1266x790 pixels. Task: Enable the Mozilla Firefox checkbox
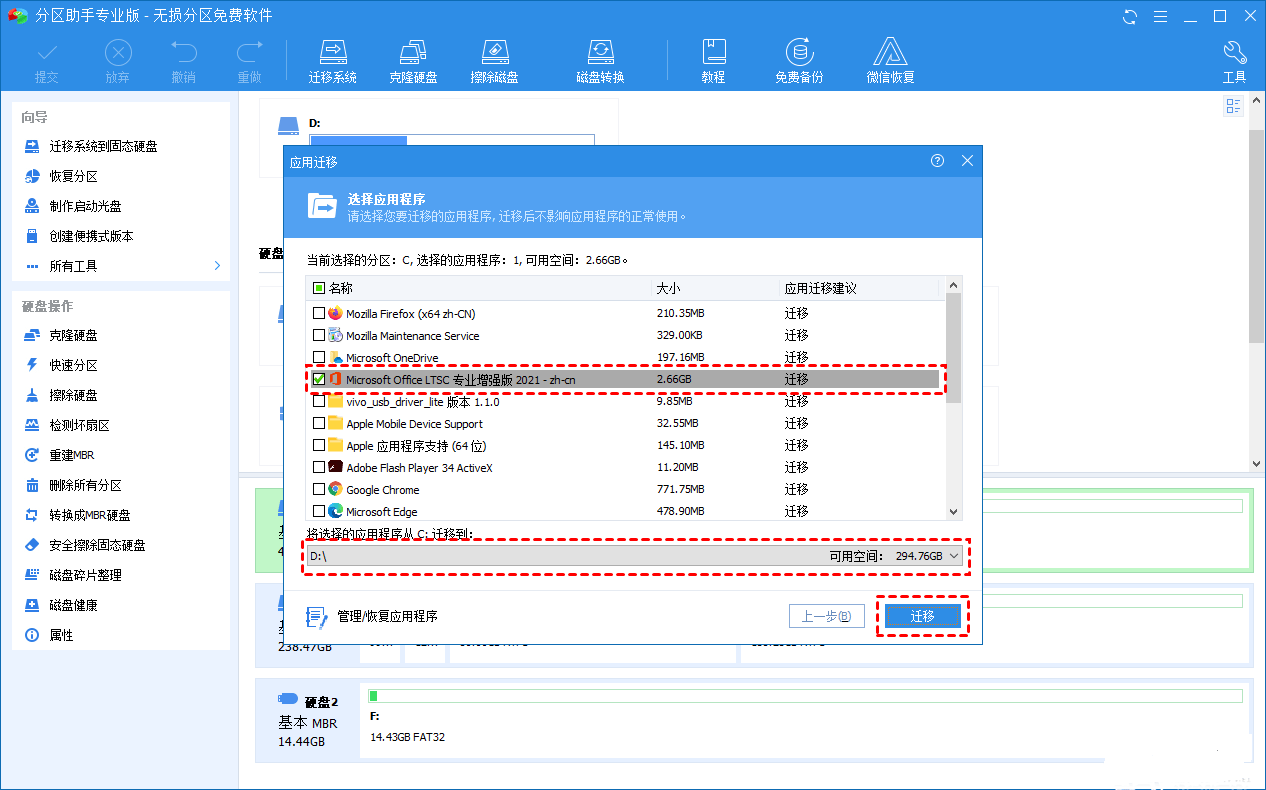(x=319, y=313)
